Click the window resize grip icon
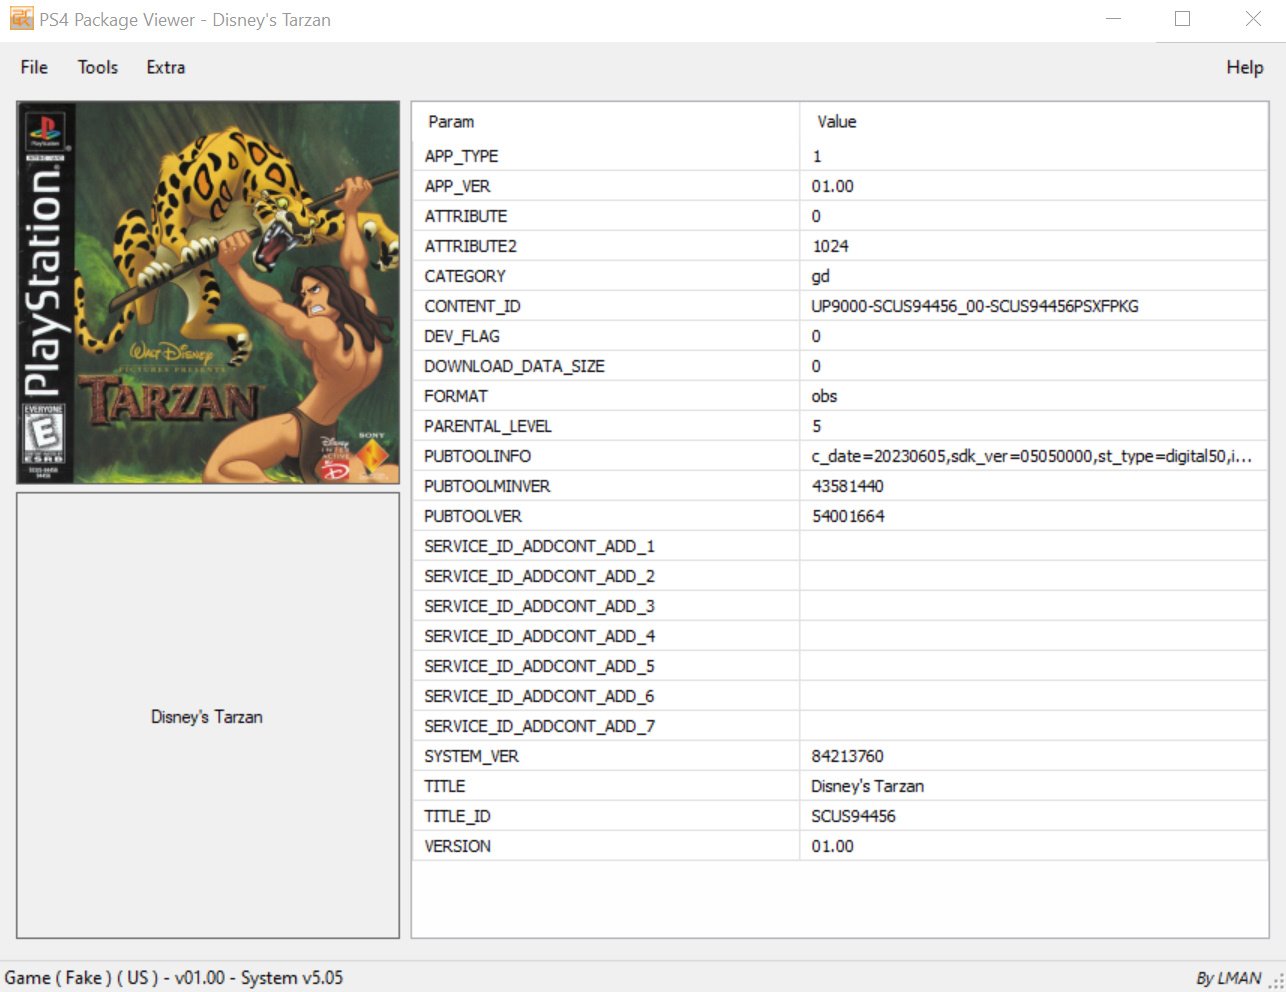 pyautogui.click(x=1277, y=982)
